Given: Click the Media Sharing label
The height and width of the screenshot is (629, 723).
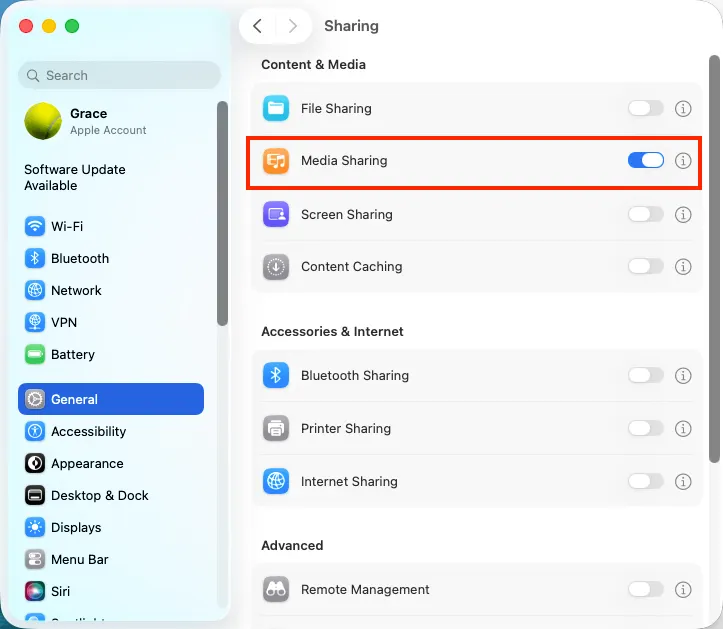Looking at the screenshot, I should pos(344,160).
